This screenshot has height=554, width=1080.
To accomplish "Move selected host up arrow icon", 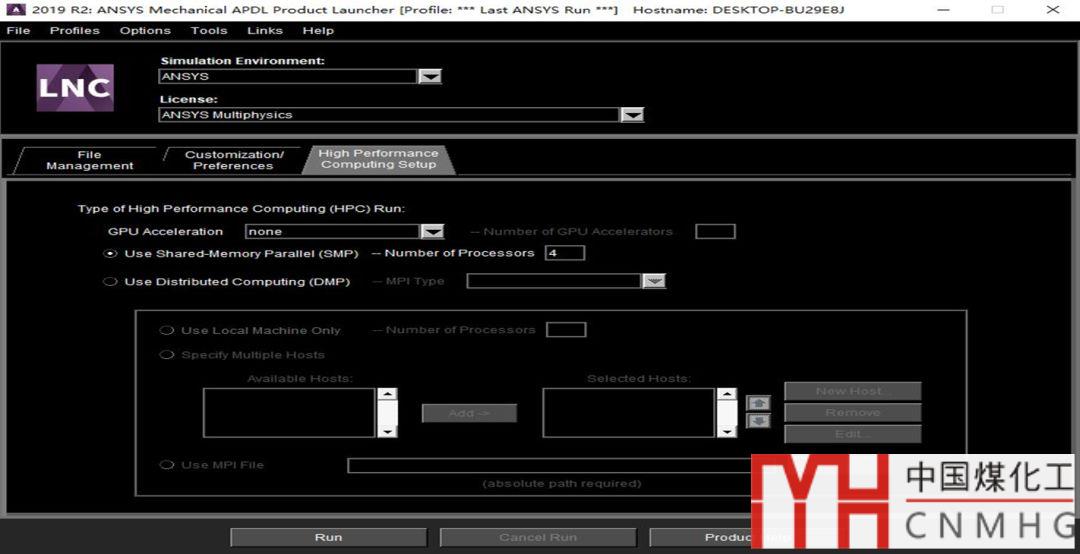I will [x=758, y=403].
